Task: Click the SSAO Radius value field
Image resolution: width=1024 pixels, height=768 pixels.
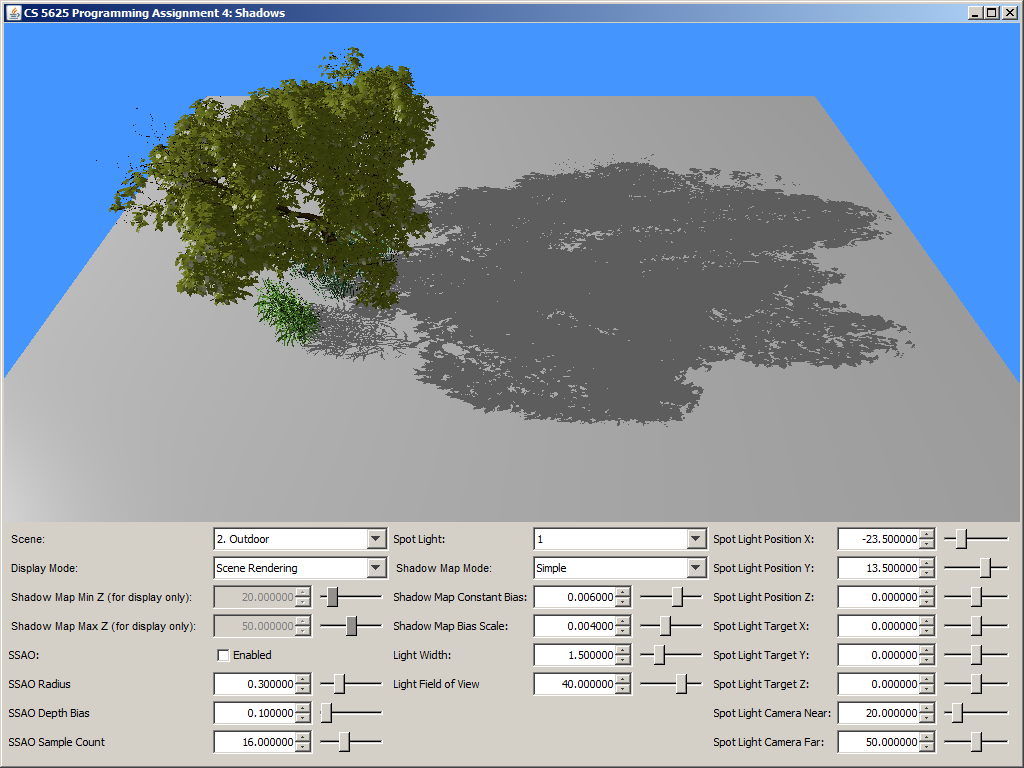Action: 254,684
